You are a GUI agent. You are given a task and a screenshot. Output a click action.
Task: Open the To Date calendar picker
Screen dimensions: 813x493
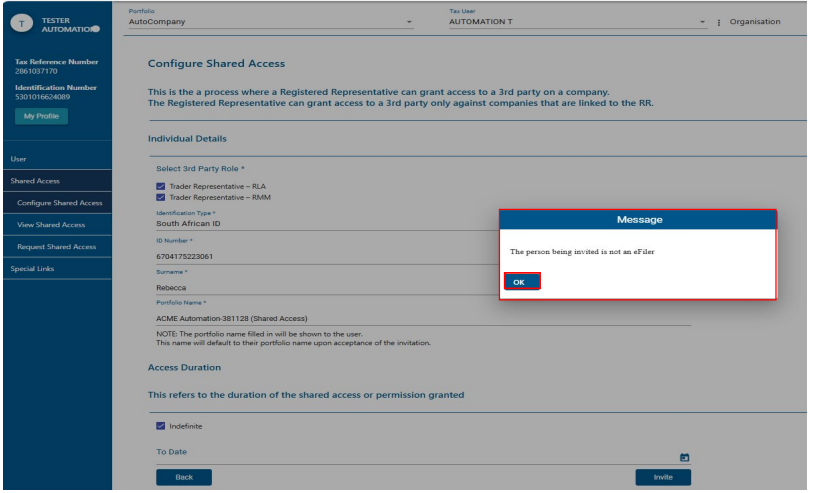[684, 457]
